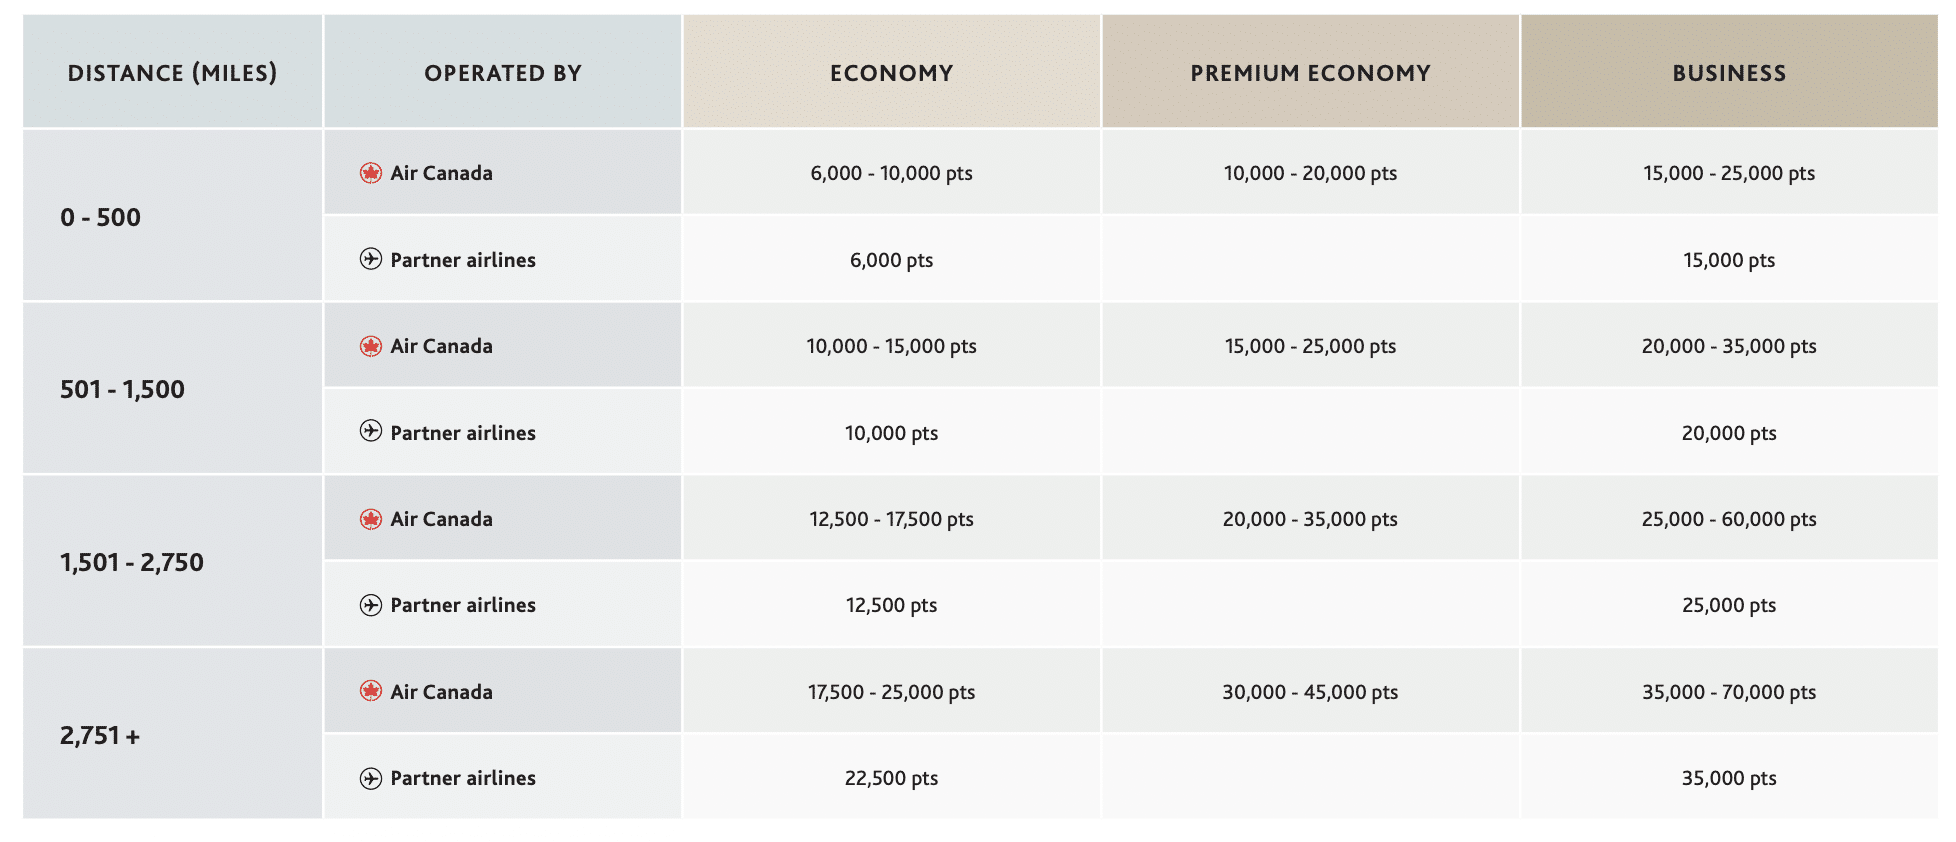Click Air Canada maple leaf icon for 501 - 1,500 miles

click(x=371, y=346)
